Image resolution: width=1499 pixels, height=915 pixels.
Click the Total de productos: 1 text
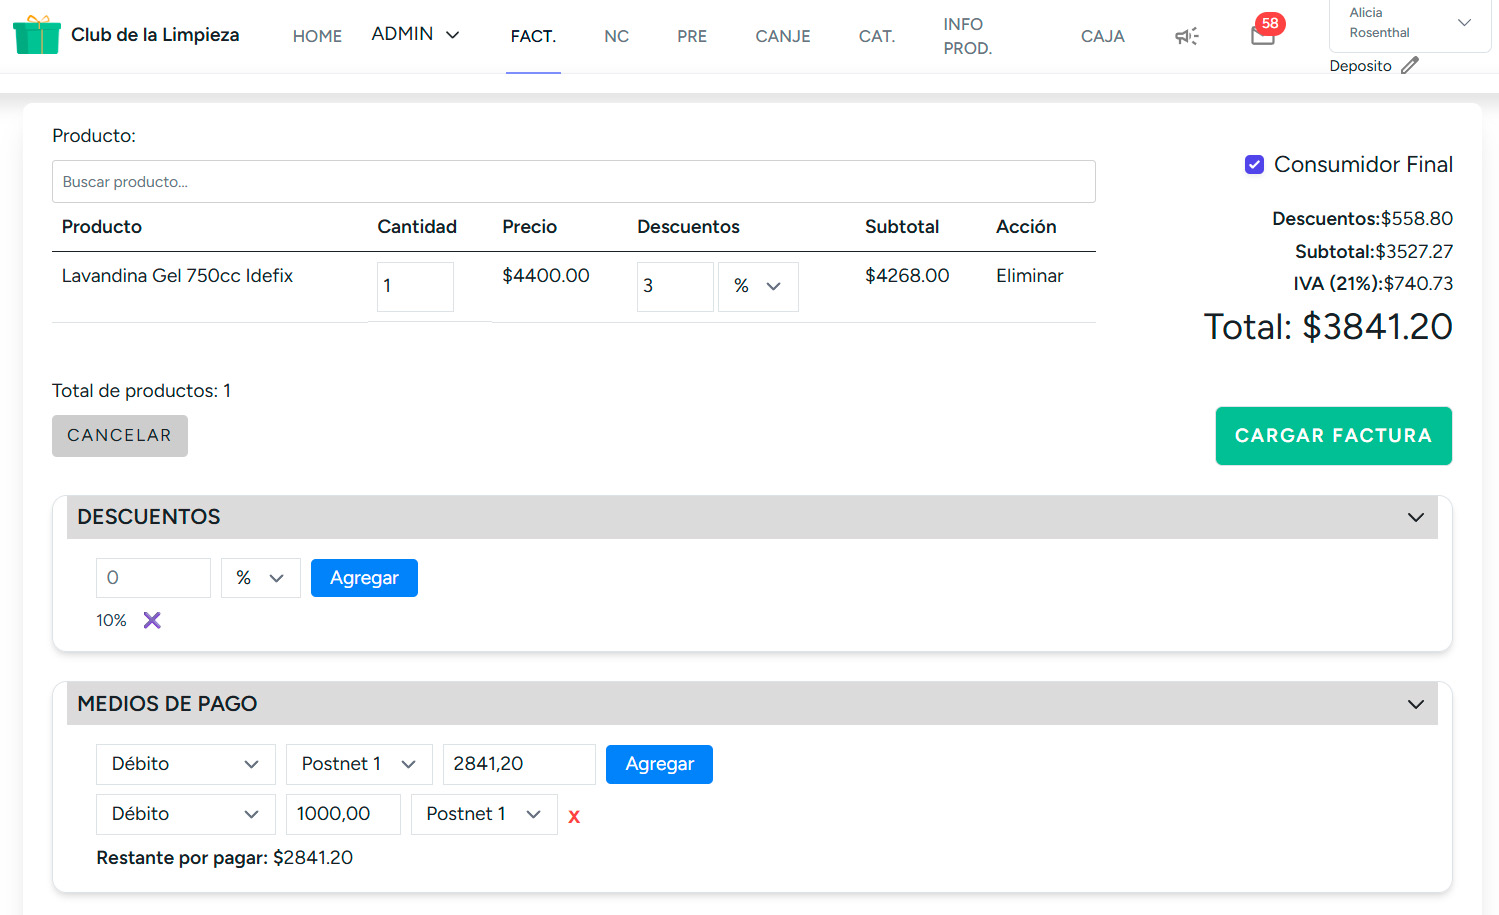coord(142,391)
